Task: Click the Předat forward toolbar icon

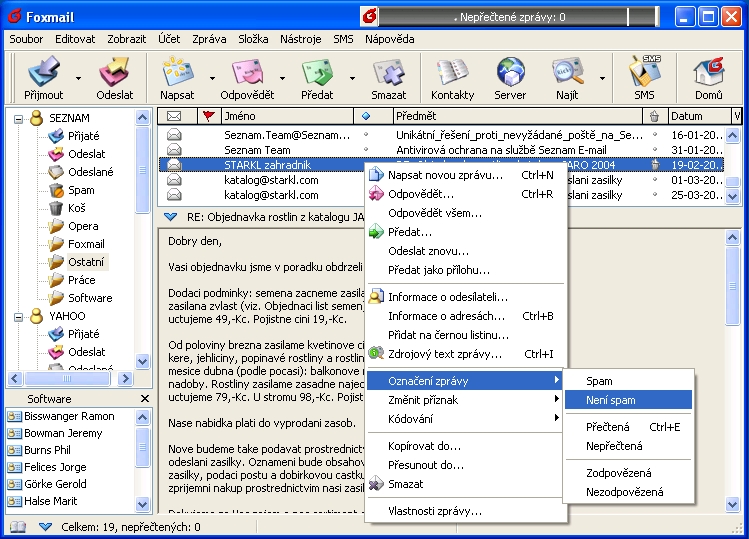Action: click(x=317, y=78)
